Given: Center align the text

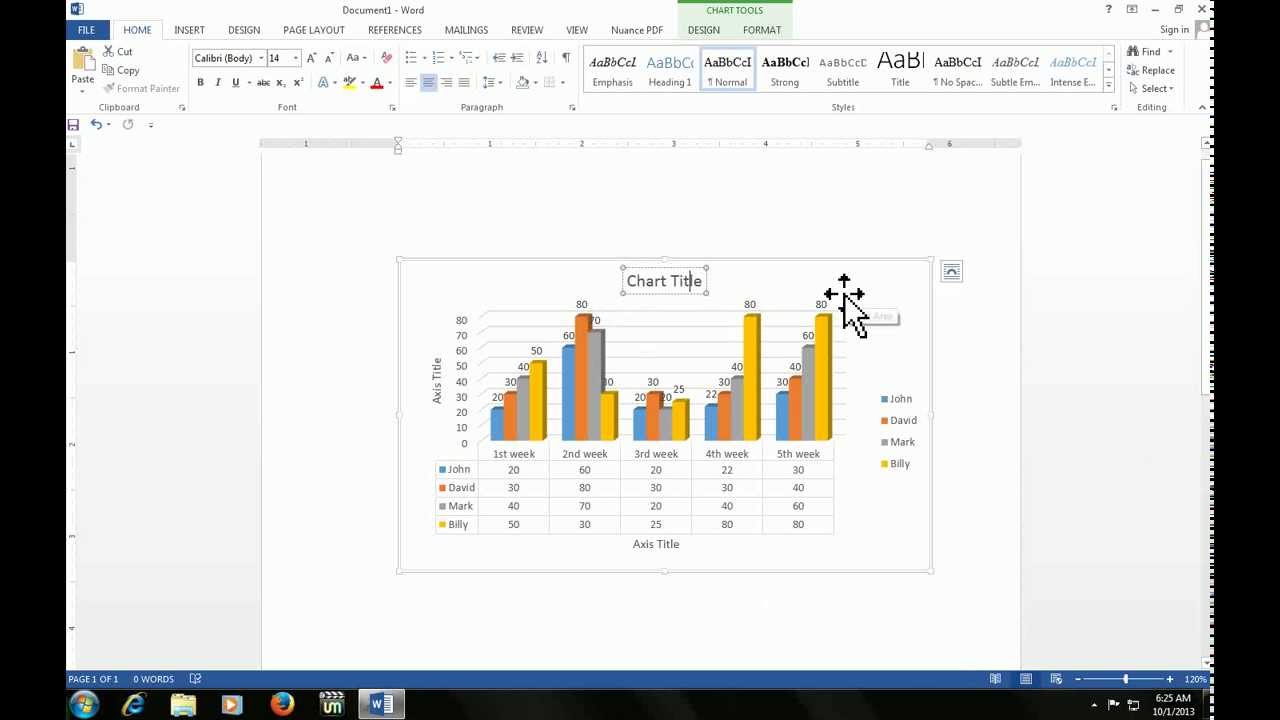Looking at the screenshot, I should [428, 83].
